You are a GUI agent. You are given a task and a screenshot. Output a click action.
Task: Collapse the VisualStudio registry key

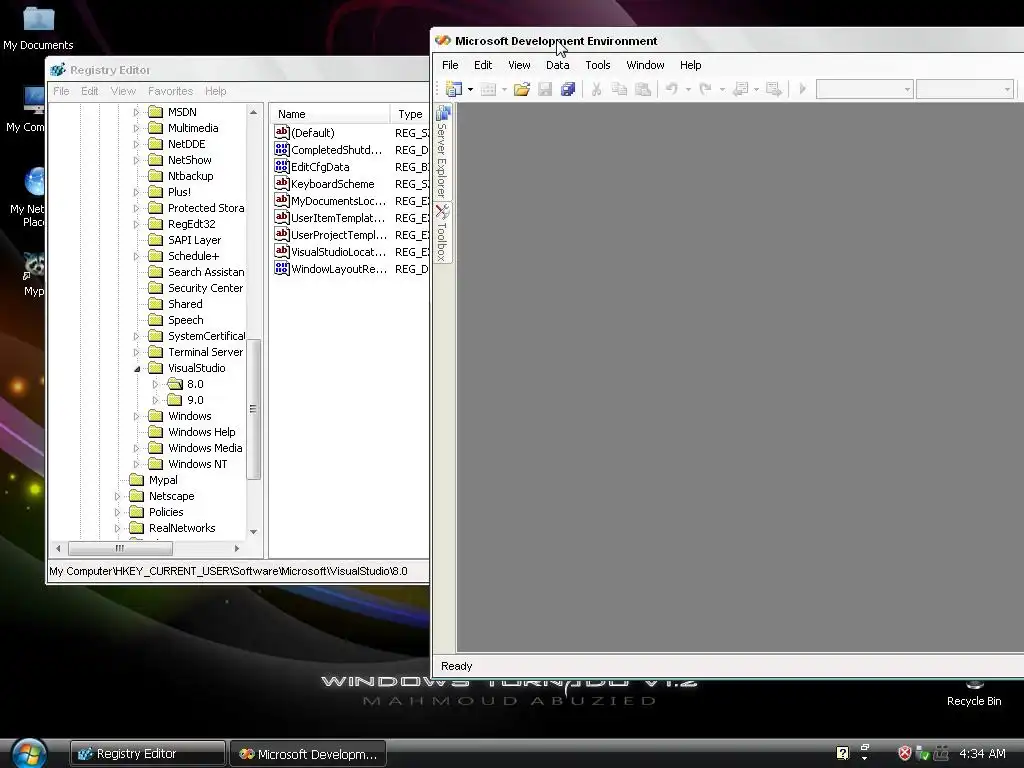pyautogui.click(x=136, y=369)
